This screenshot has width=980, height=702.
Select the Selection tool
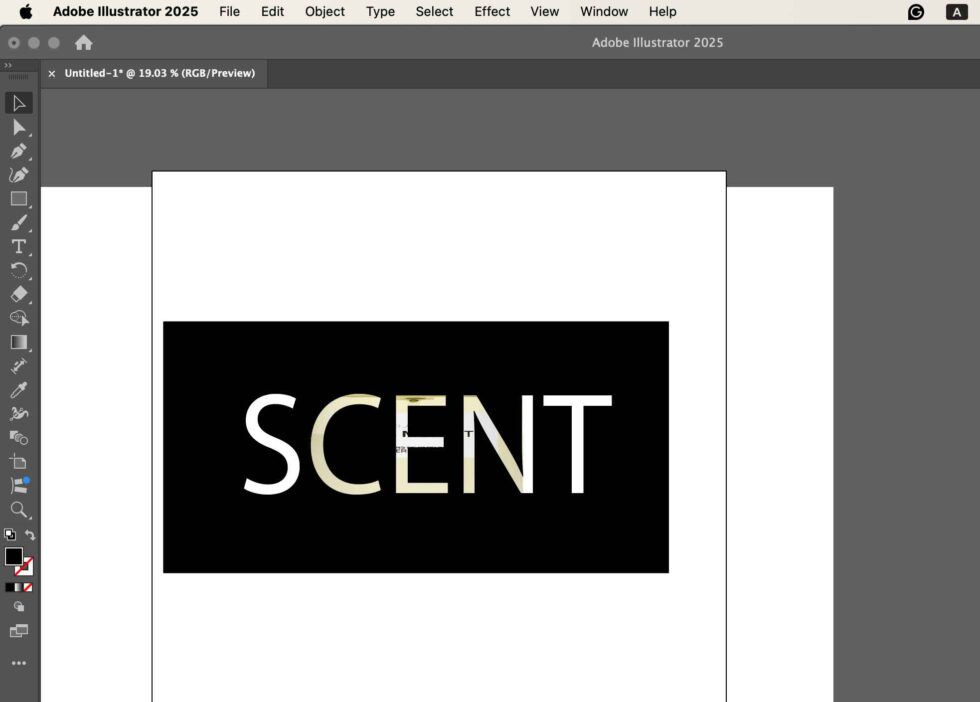coord(18,103)
